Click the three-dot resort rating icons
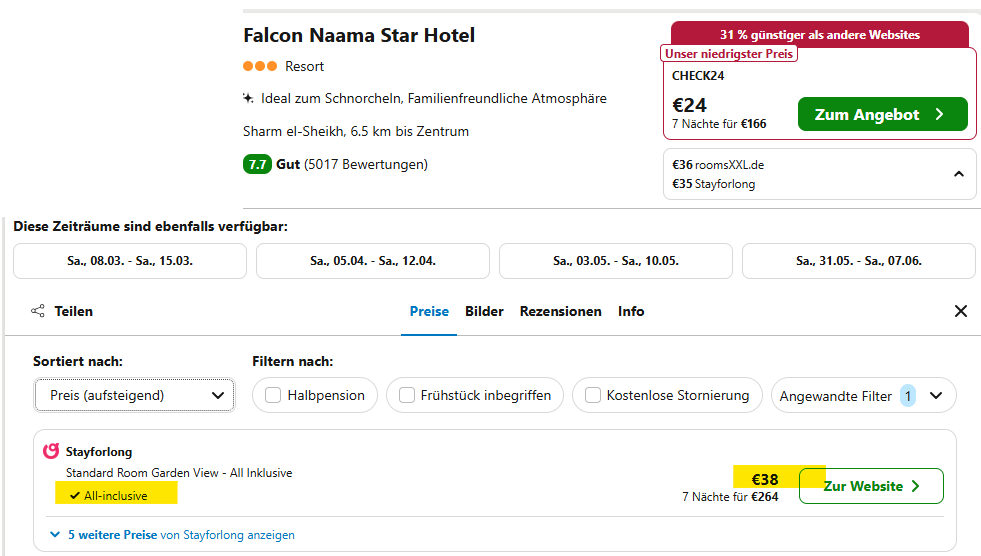This screenshot has height=556, width=981. (260, 66)
